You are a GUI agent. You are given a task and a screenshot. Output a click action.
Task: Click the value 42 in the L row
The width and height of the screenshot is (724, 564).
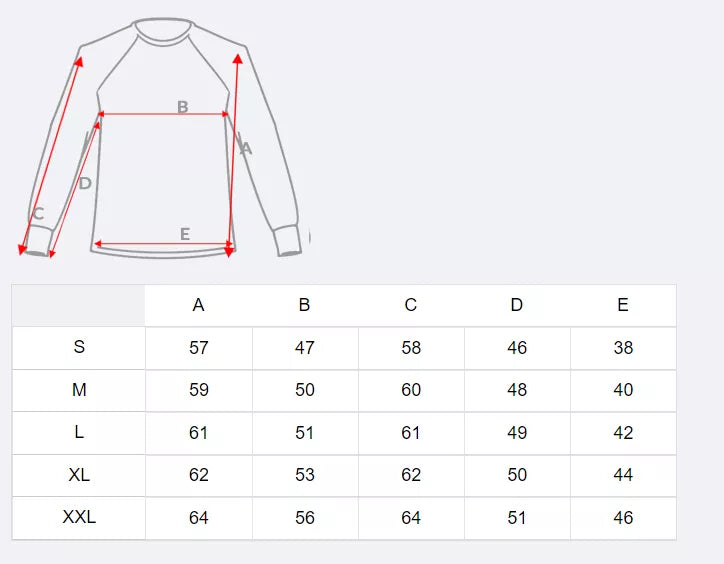click(x=623, y=433)
